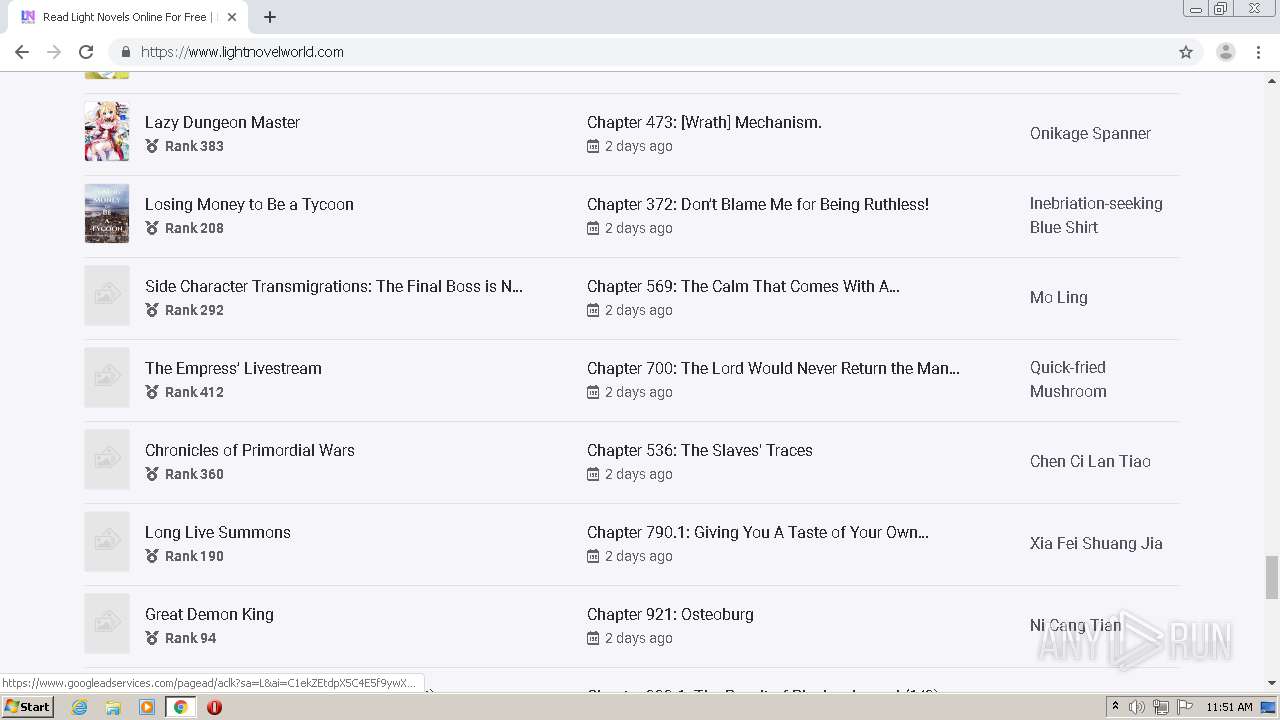Viewport: 1280px width, 720px height.
Task: Open Chronicles of Primordial Wars title
Action: (x=250, y=450)
